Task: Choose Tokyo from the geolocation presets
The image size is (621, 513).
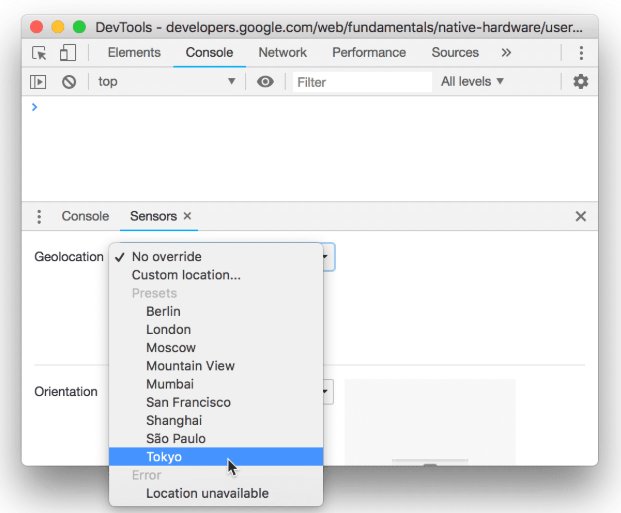Action: click(x=164, y=457)
